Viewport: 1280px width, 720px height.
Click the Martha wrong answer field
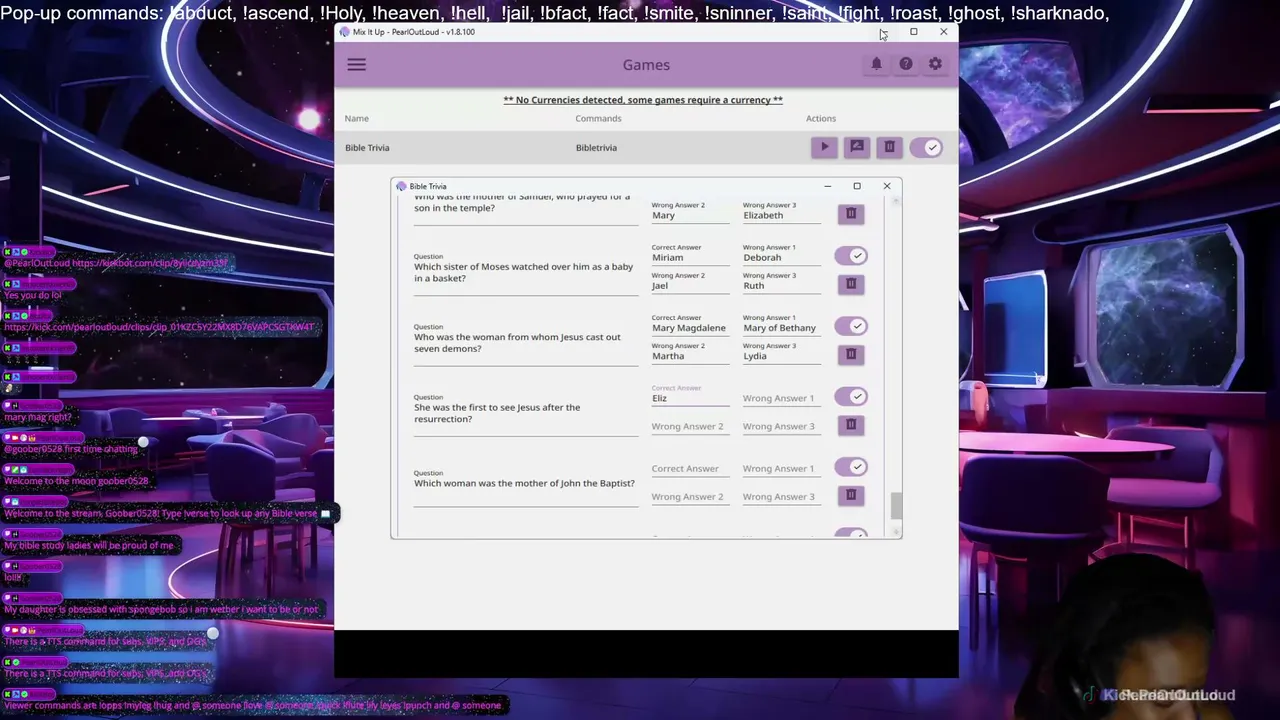coord(690,355)
